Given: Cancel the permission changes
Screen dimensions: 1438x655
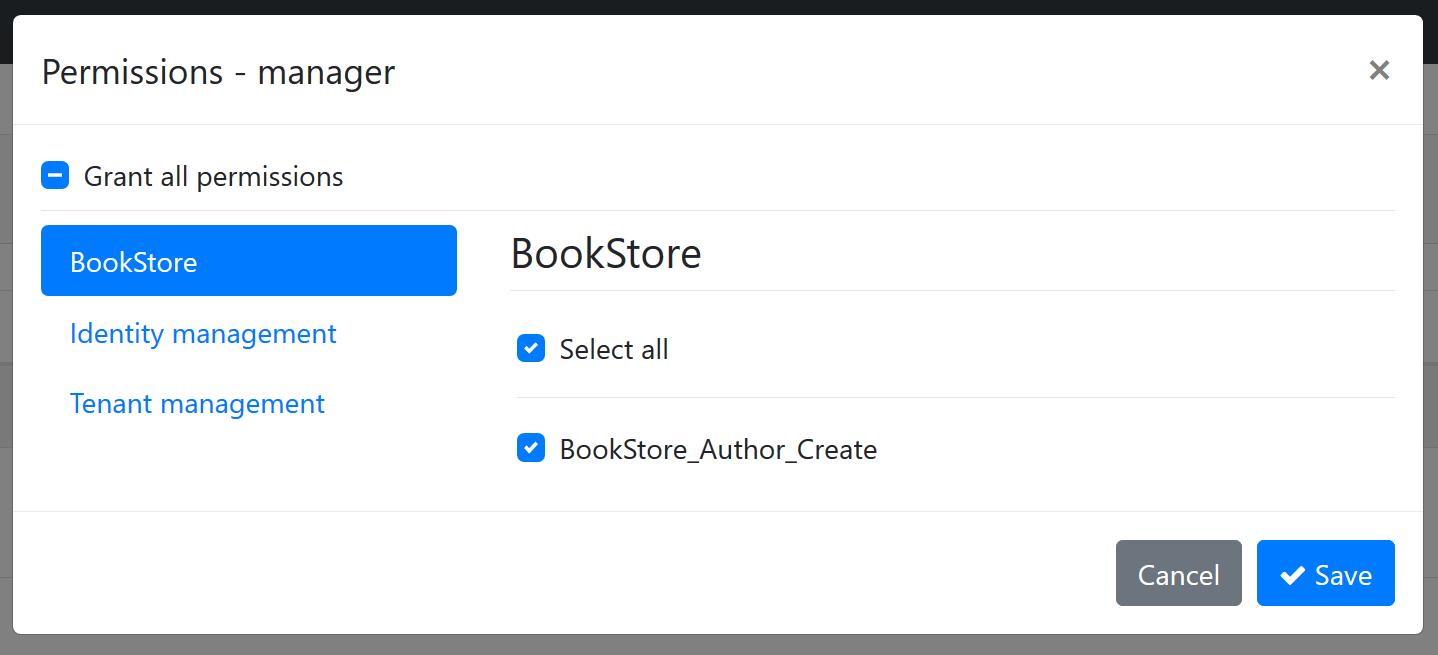Looking at the screenshot, I should pos(1178,573).
